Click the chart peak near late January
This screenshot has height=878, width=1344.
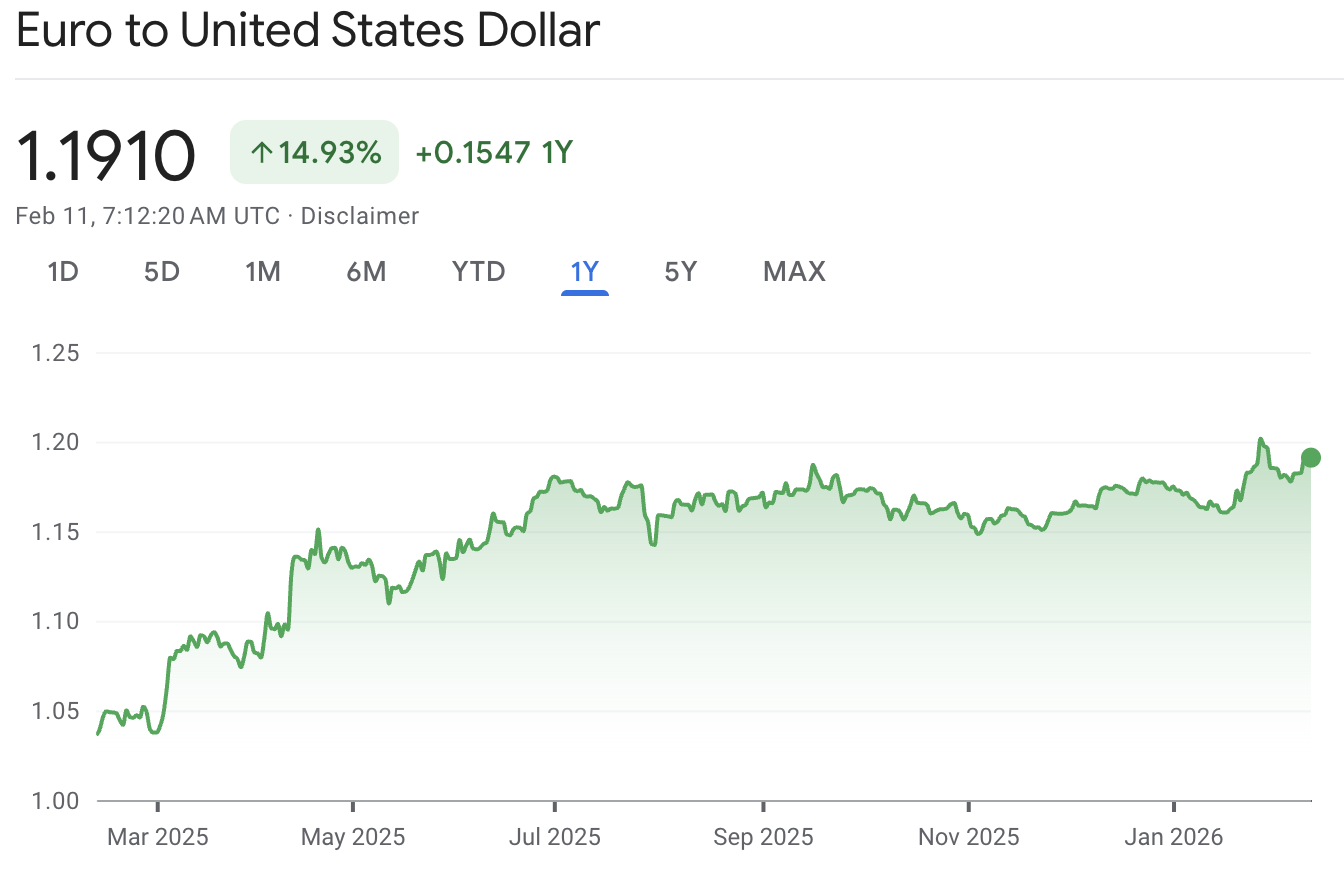[1262, 440]
